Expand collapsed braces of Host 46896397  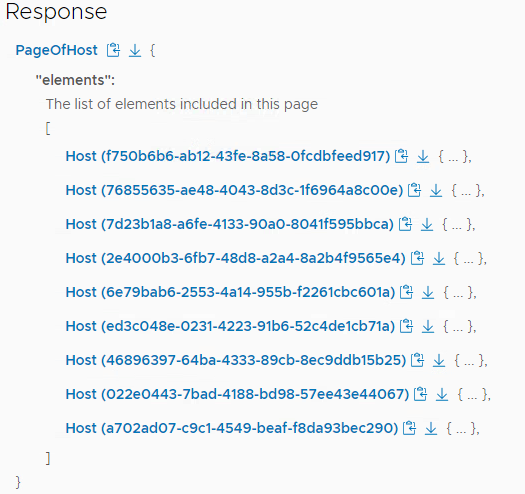[469, 360]
